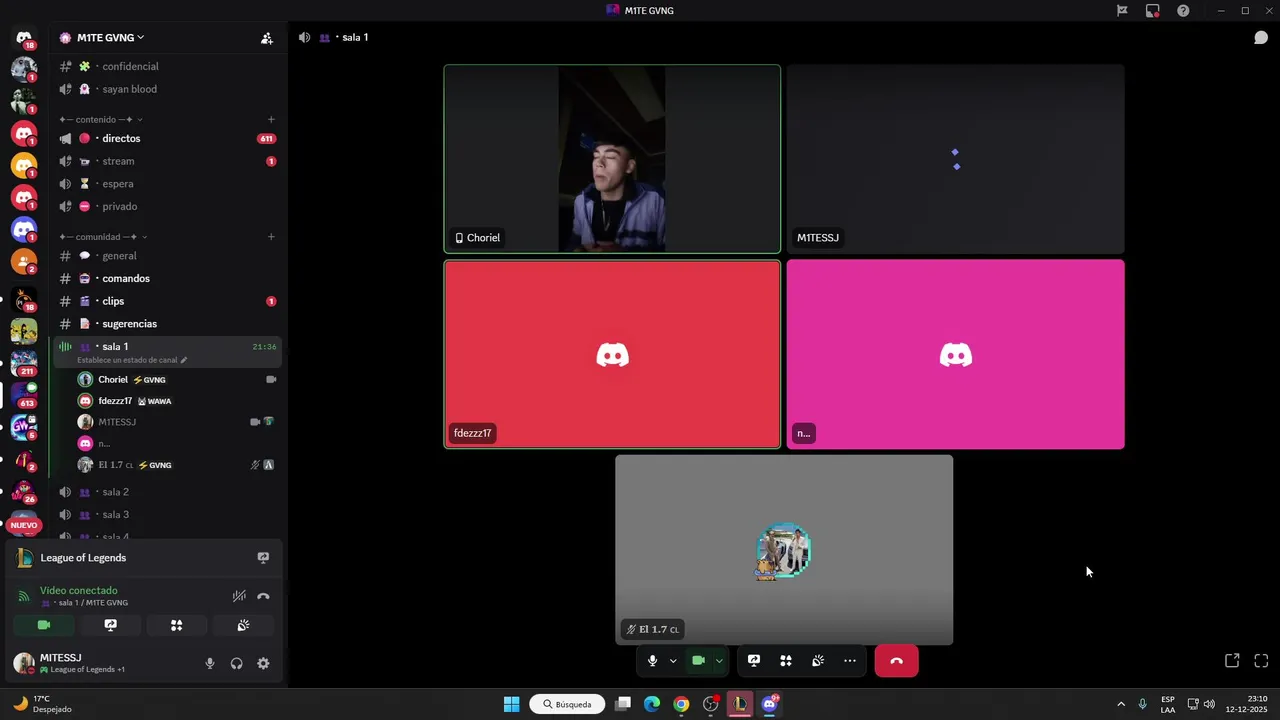The image size is (1280, 720).
Task: Open soundboard icon in bottom call bar
Action: (818, 661)
